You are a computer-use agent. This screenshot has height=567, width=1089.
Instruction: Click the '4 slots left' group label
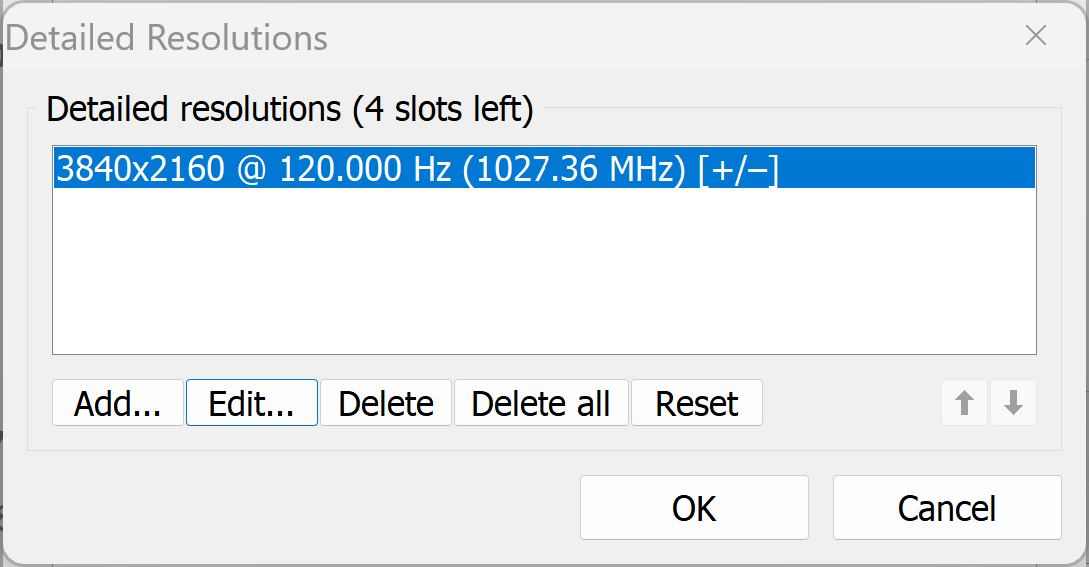click(442, 109)
